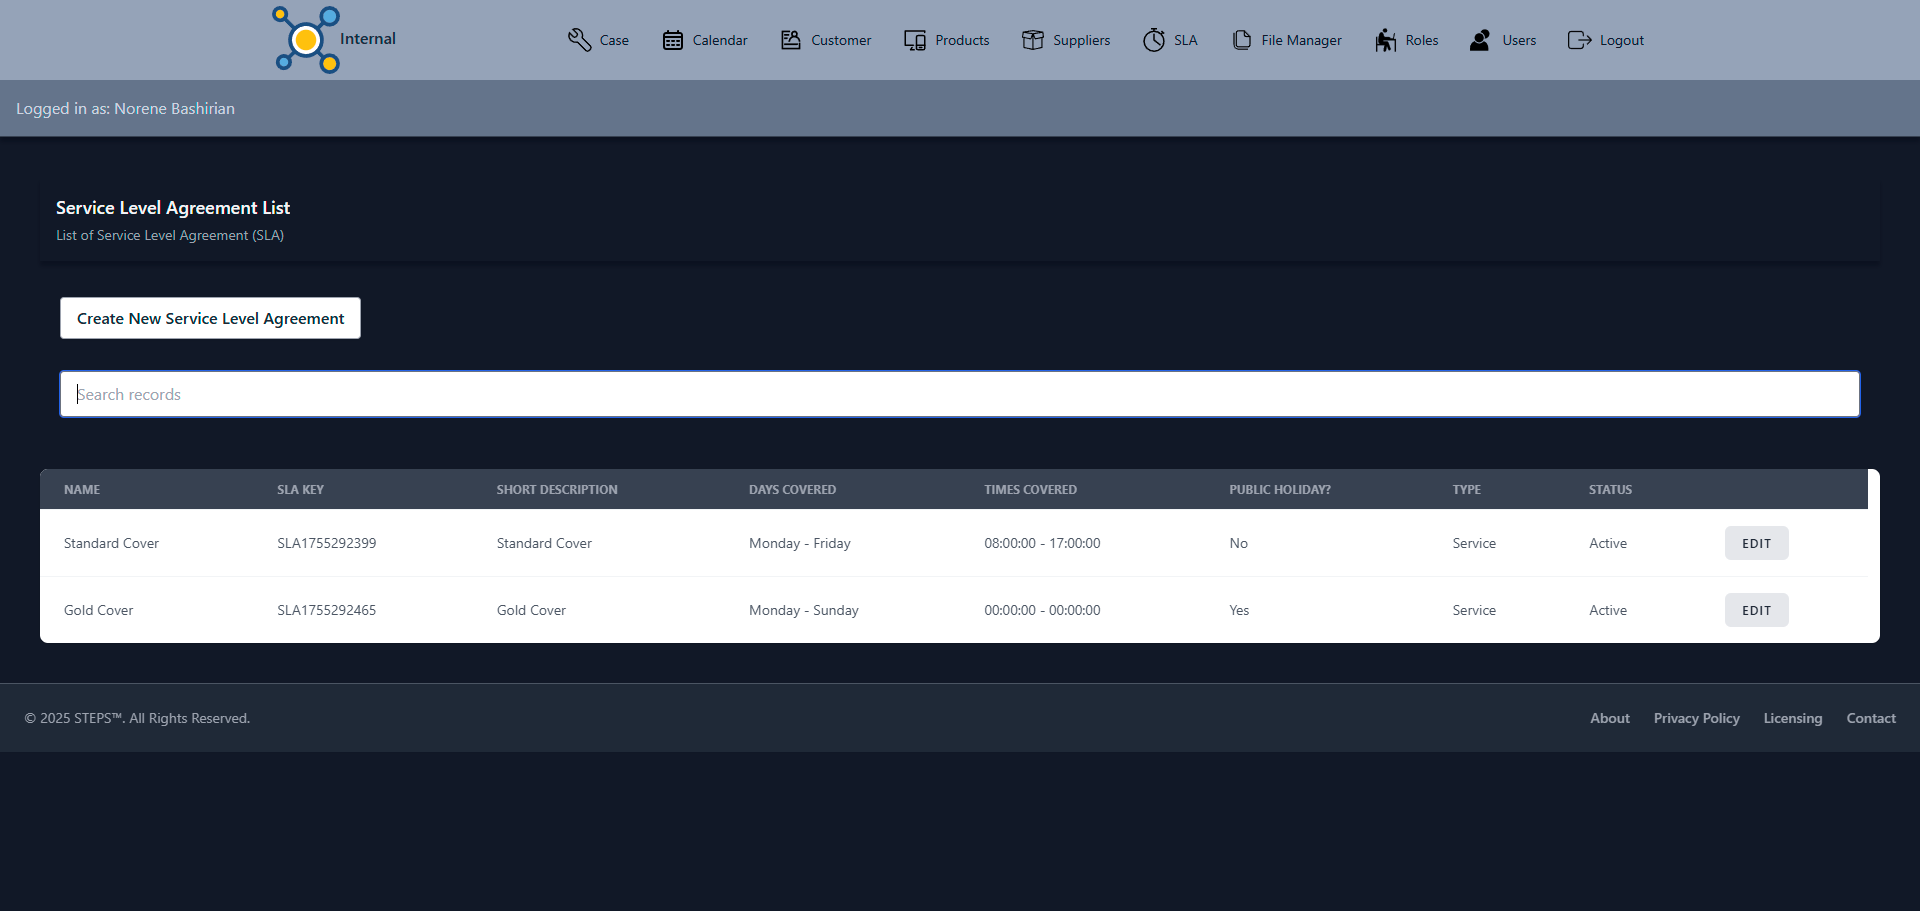Click the Roles icon
The height and width of the screenshot is (911, 1920).
click(1385, 40)
